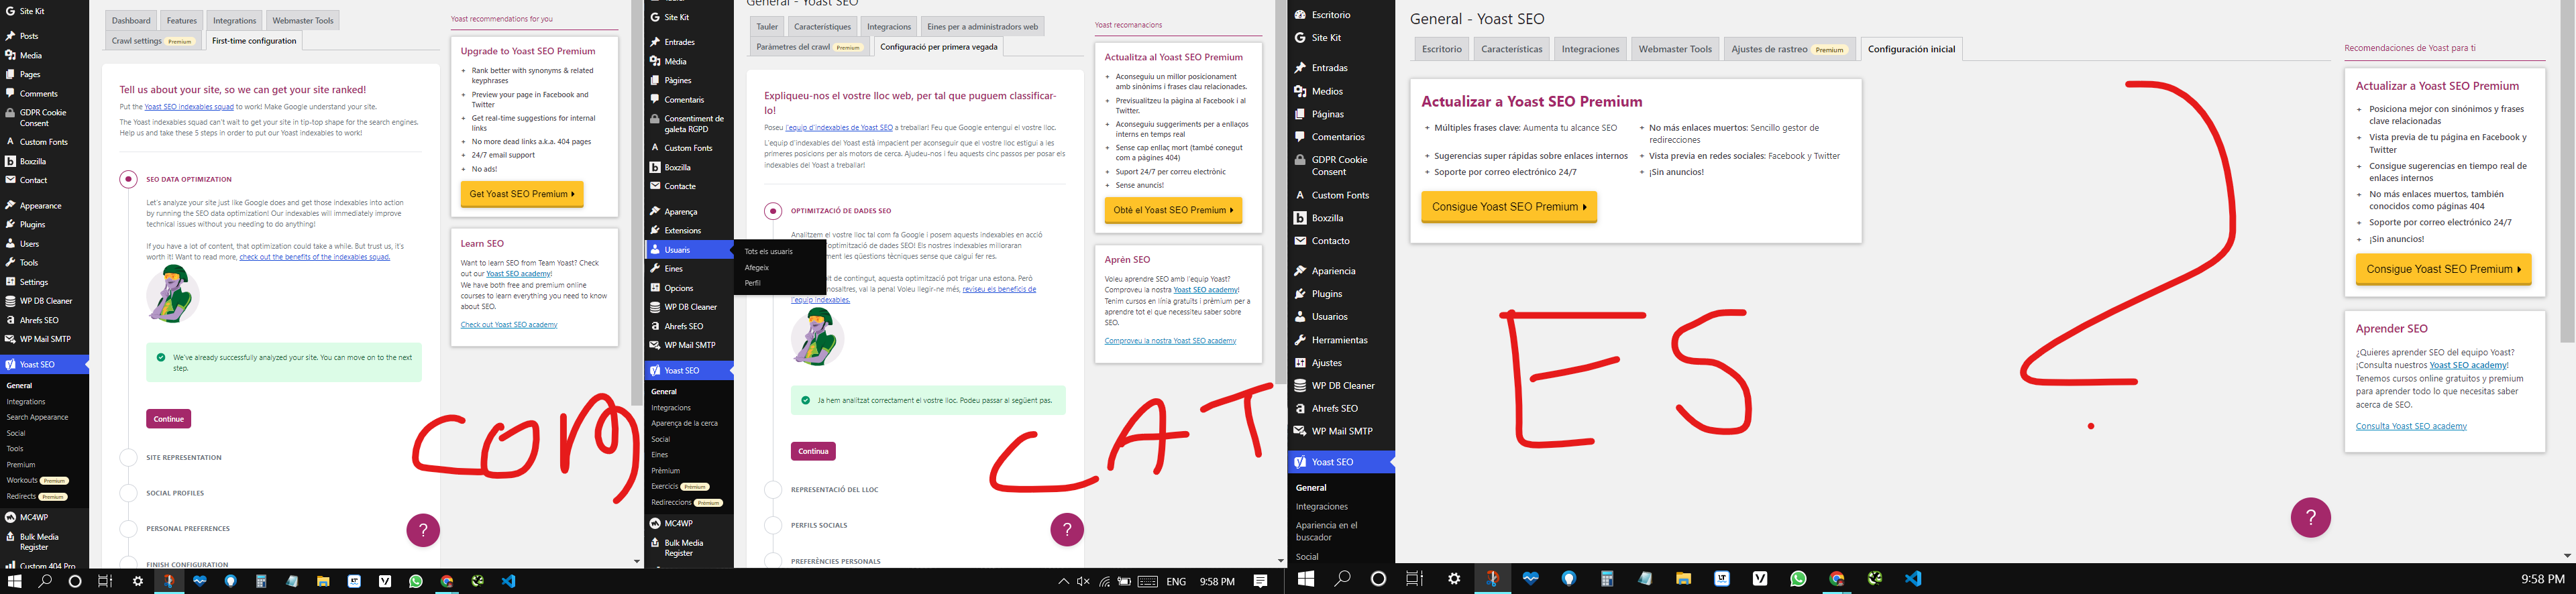Open Ajustes in the Spanish sidebar

1327,363
